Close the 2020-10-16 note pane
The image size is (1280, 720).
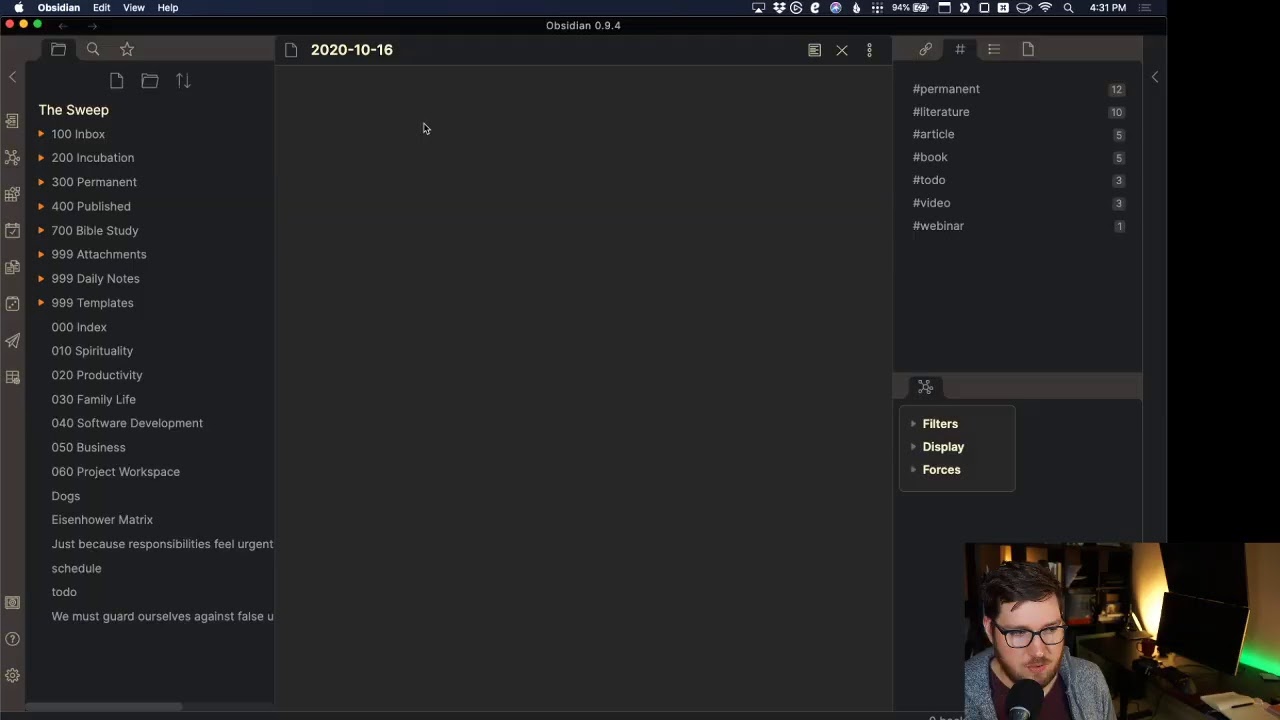point(842,50)
